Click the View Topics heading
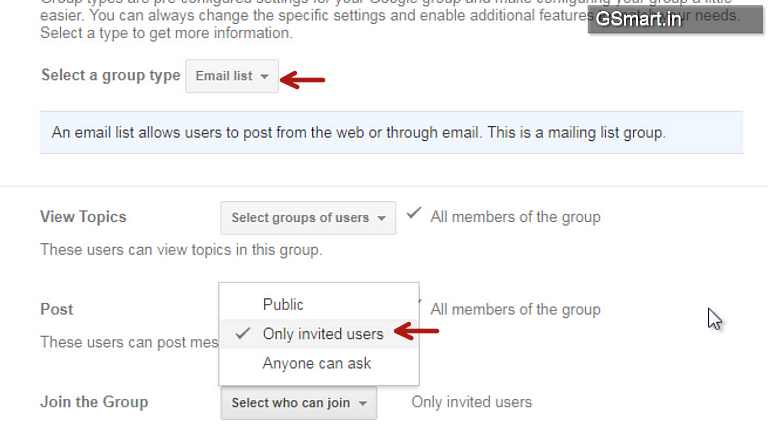This screenshot has width=768, height=432. 83,217
